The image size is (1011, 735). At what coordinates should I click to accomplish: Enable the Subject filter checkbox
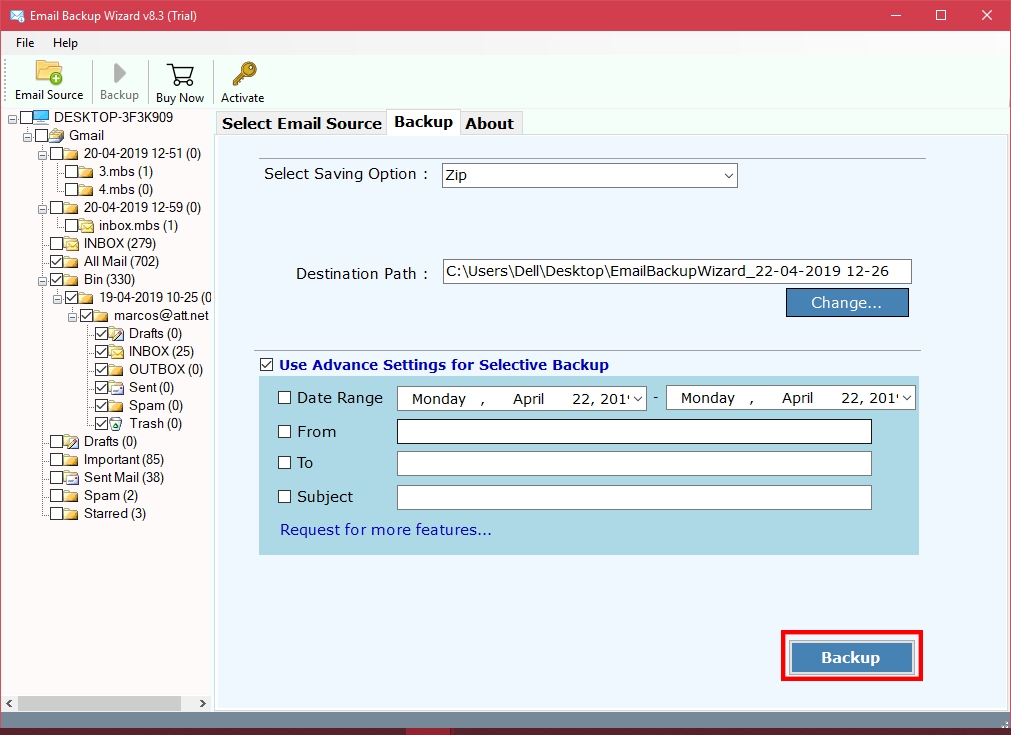pos(284,496)
